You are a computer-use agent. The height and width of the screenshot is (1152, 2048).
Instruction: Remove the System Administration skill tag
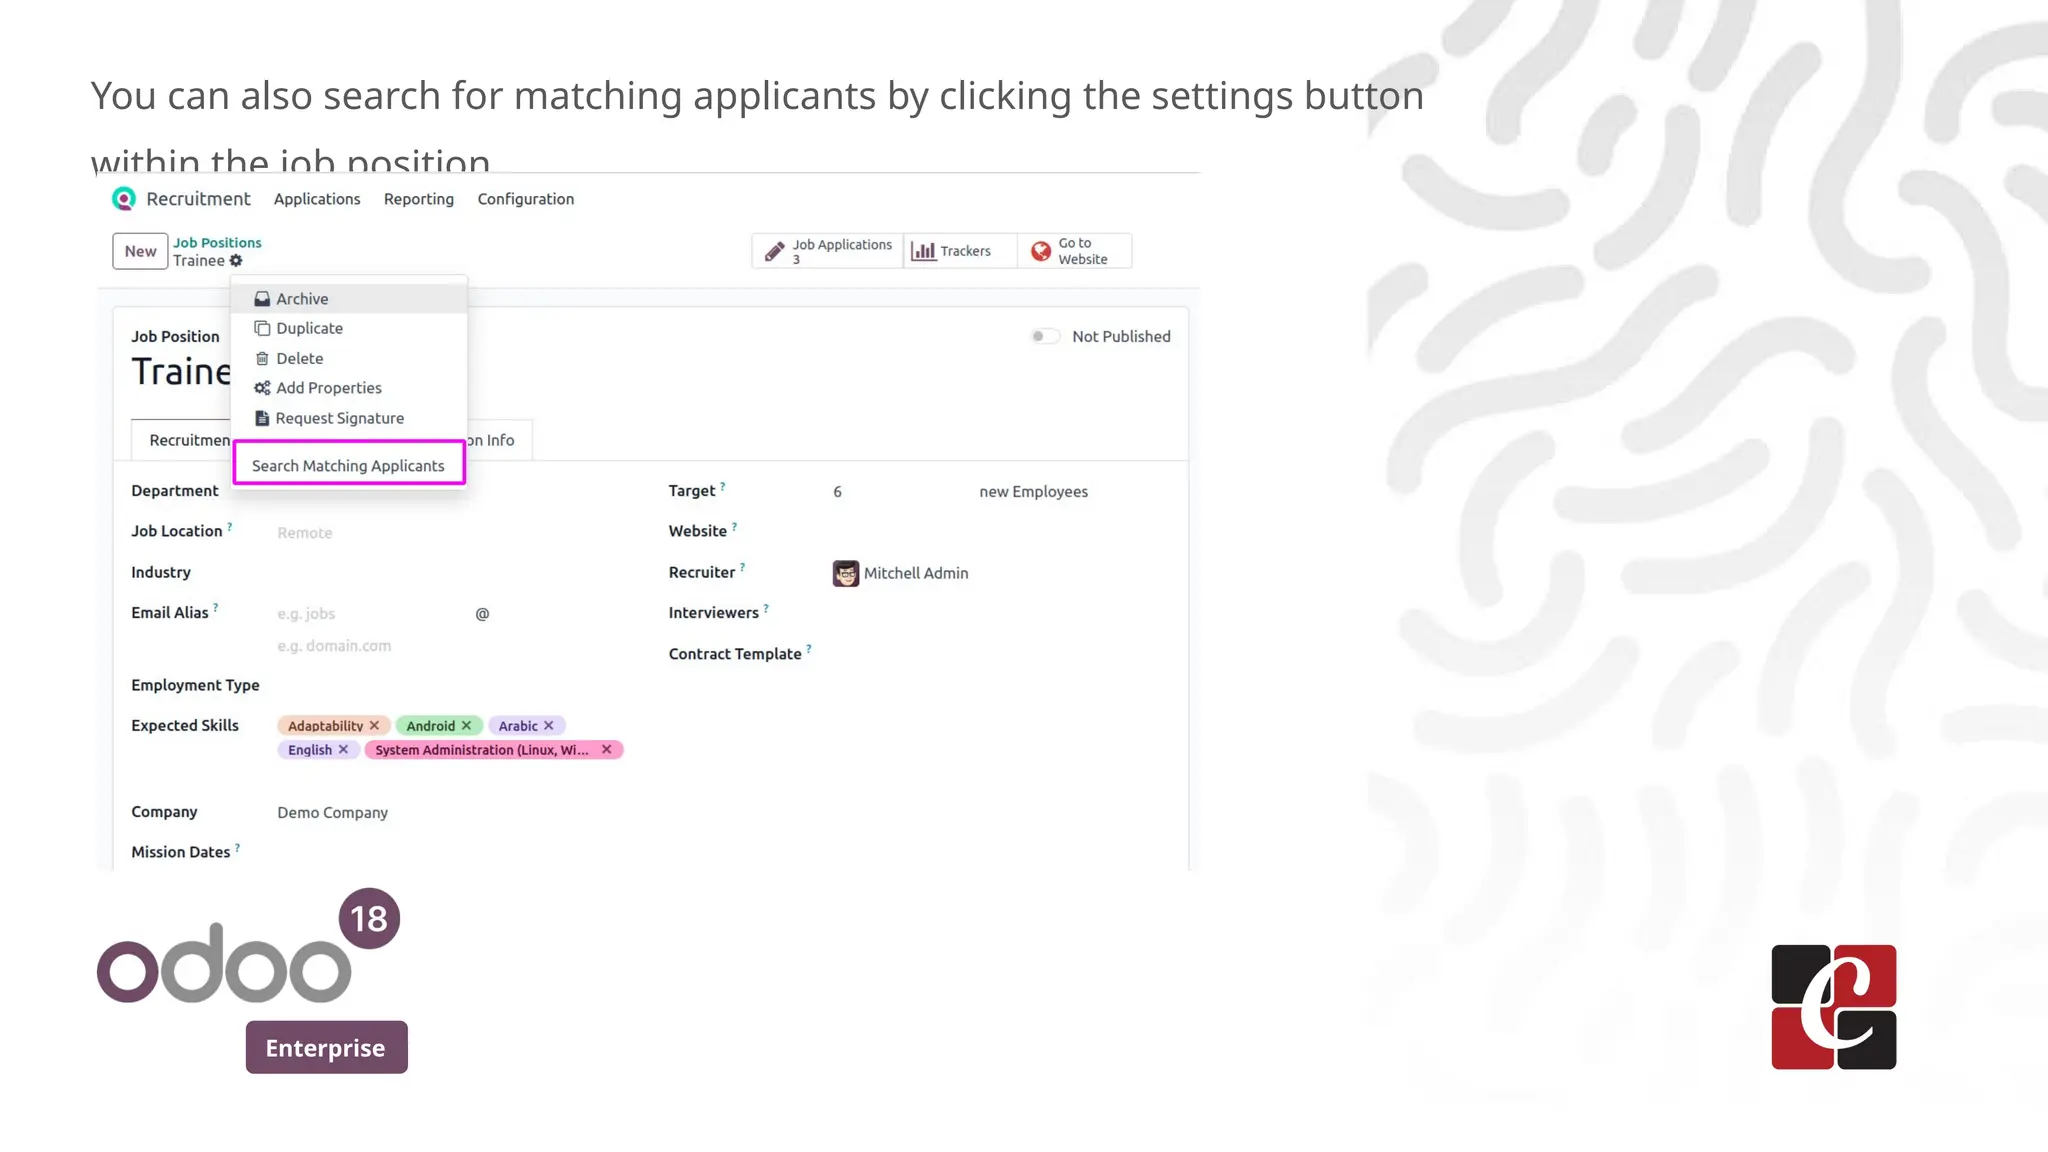point(606,750)
